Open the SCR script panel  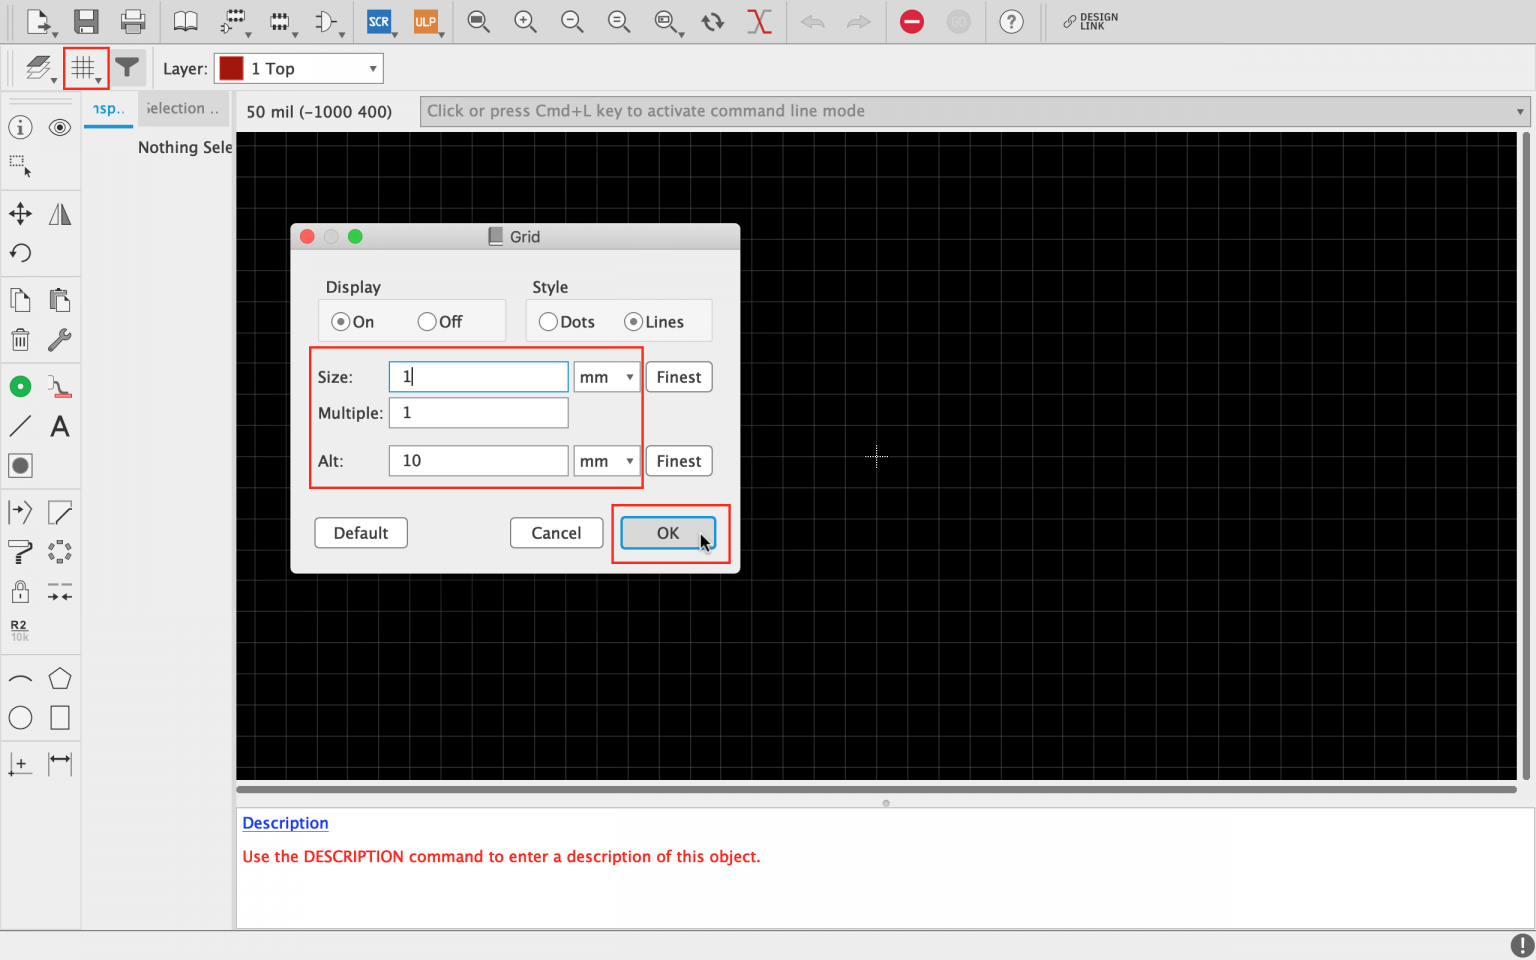tap(380, 21)
